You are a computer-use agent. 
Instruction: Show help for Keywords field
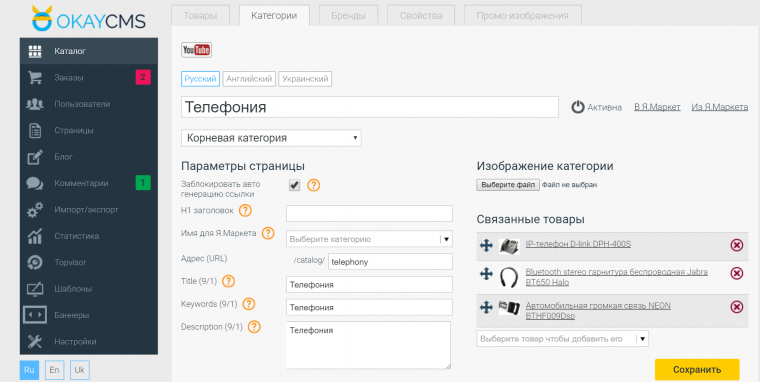pyautogui.click(x=249, y=304)
